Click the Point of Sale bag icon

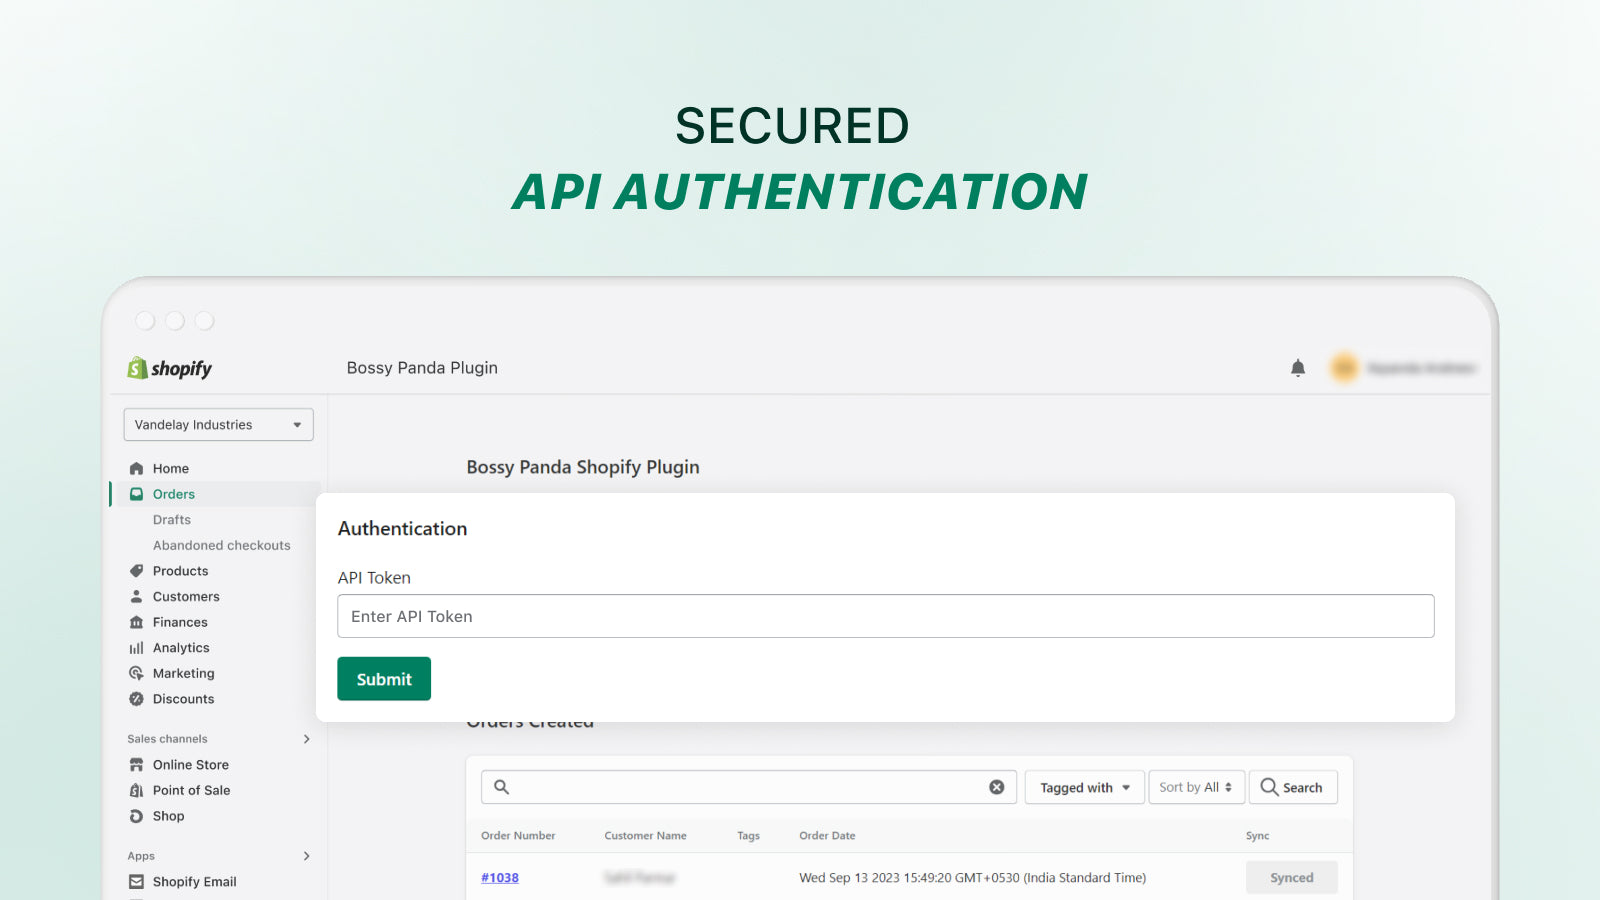coord(136,790)
